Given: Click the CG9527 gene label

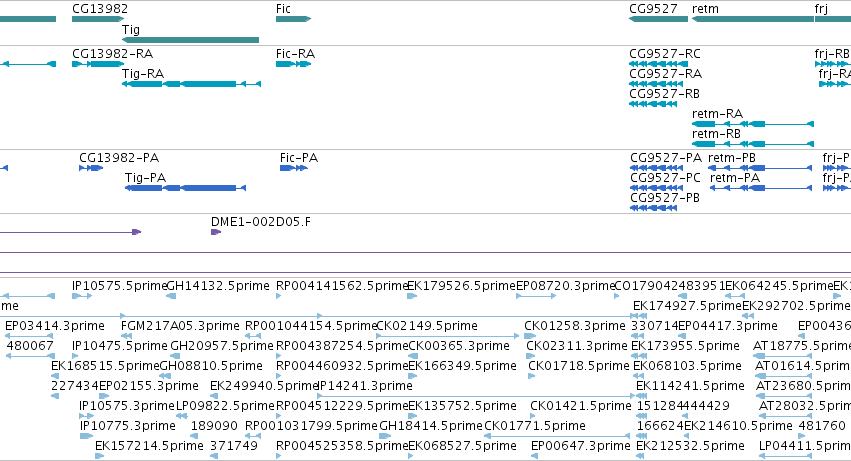Looking at the screenshot, I should click(653, 9).
